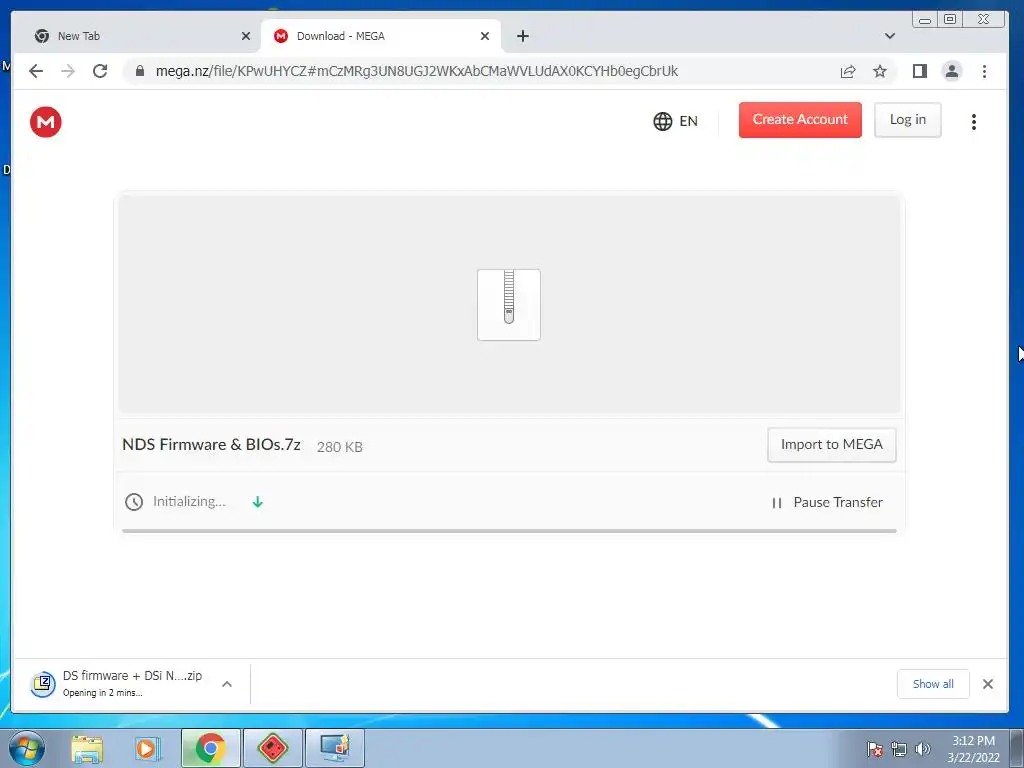Close the New Tab tab
1024x768 pixels.
click(246, 36)
